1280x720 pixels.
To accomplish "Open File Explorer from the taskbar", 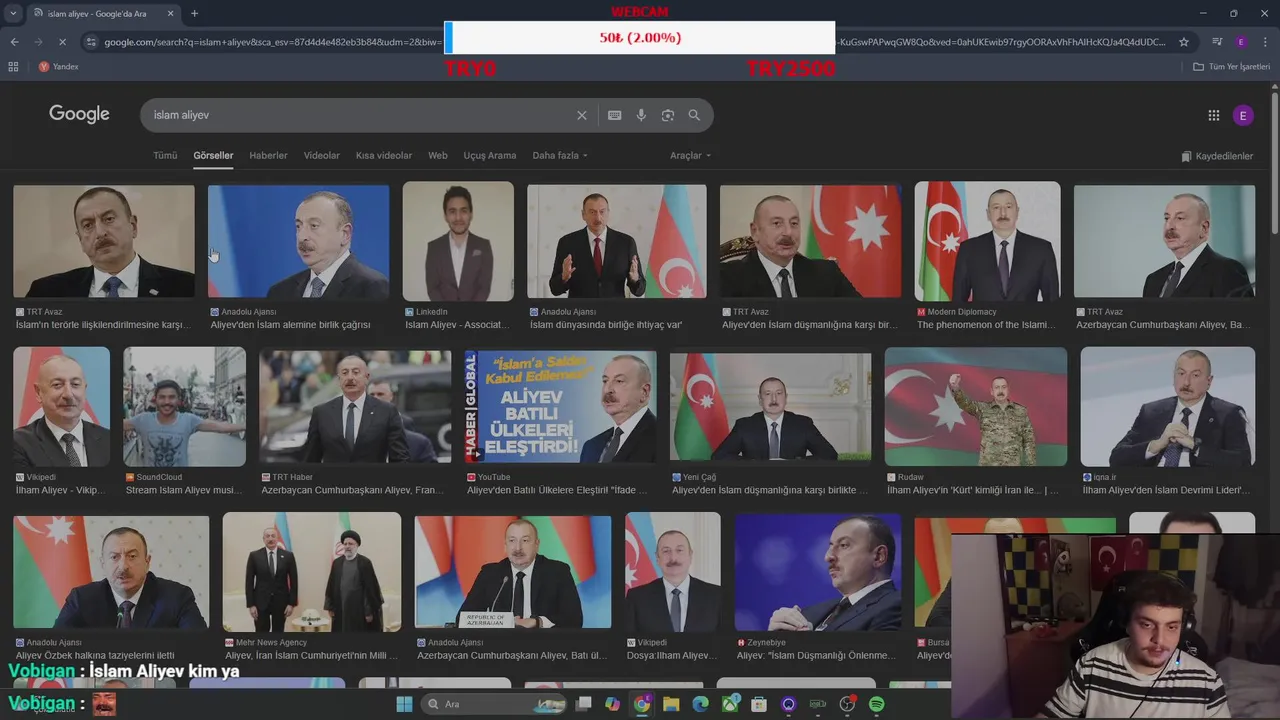I will click(x=671, y=704).
